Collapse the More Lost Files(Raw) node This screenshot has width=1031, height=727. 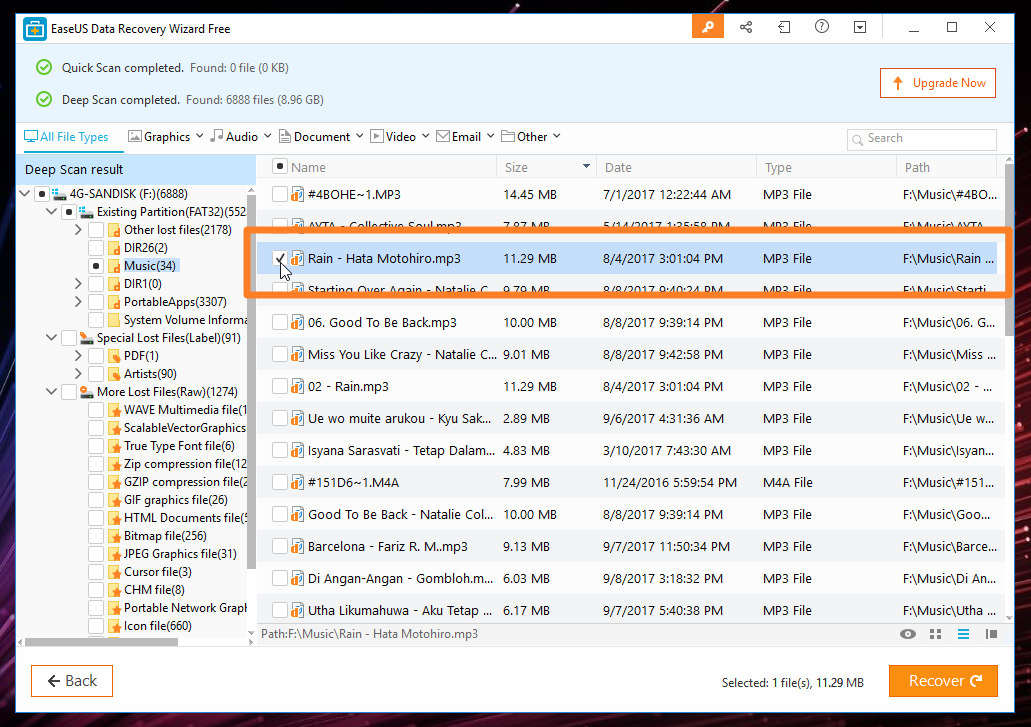pos(51,392)
